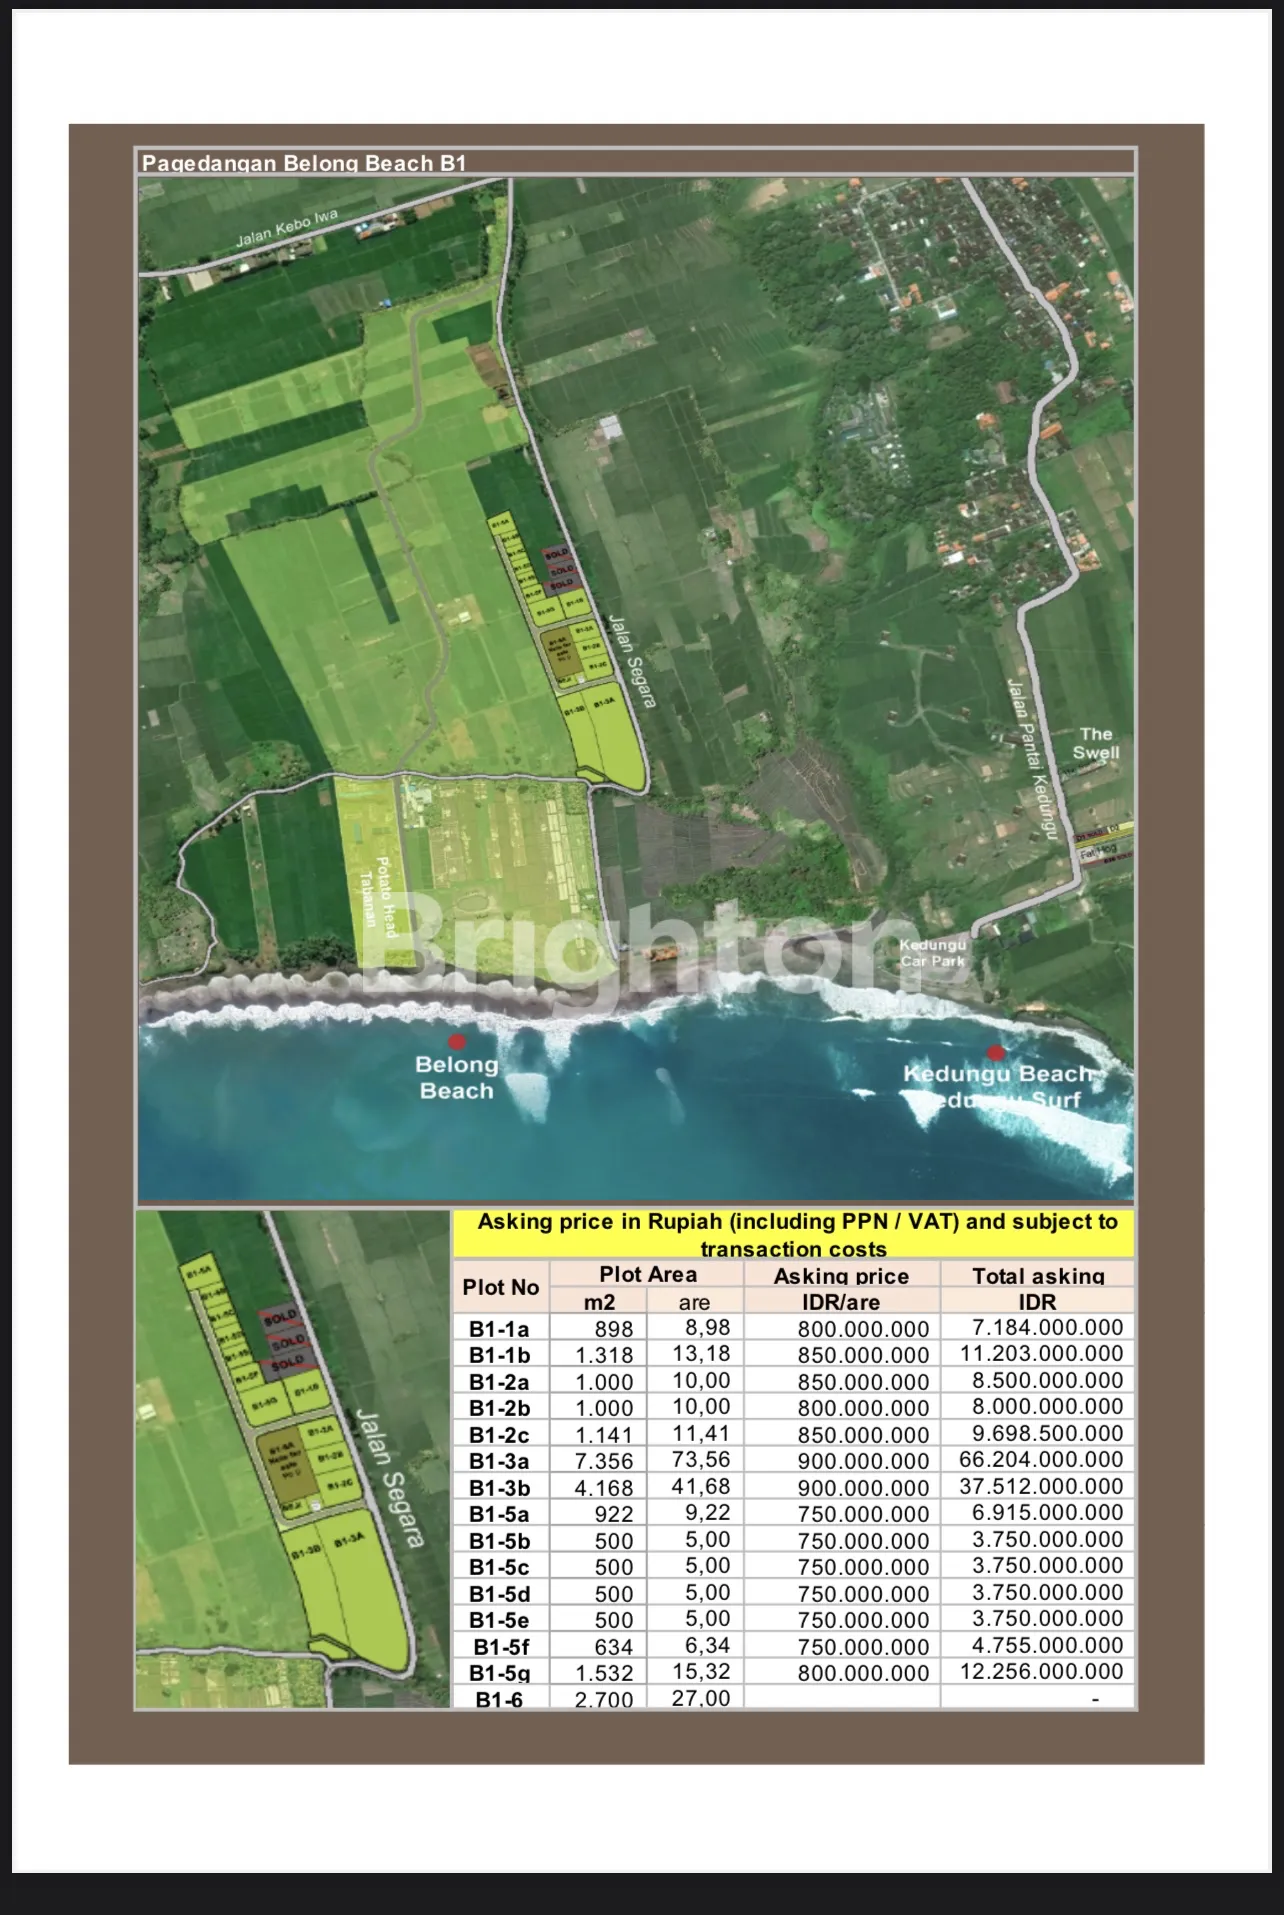Image resolution: width=1284 pixels, height=1915 pixels.
Task: Click the red marker above Belong Beach
Action: (457, 1041)
